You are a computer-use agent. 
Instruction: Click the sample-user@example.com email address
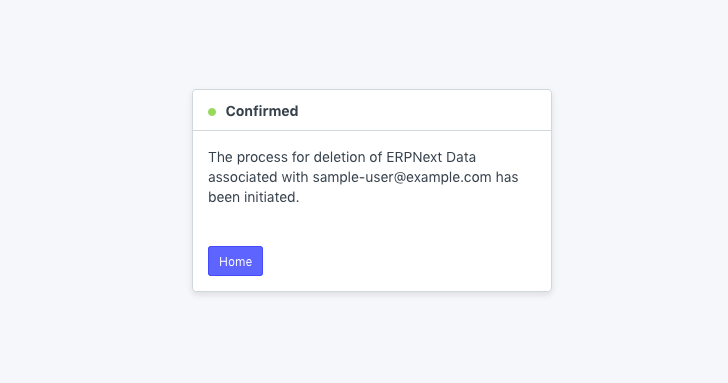point(402,177)
